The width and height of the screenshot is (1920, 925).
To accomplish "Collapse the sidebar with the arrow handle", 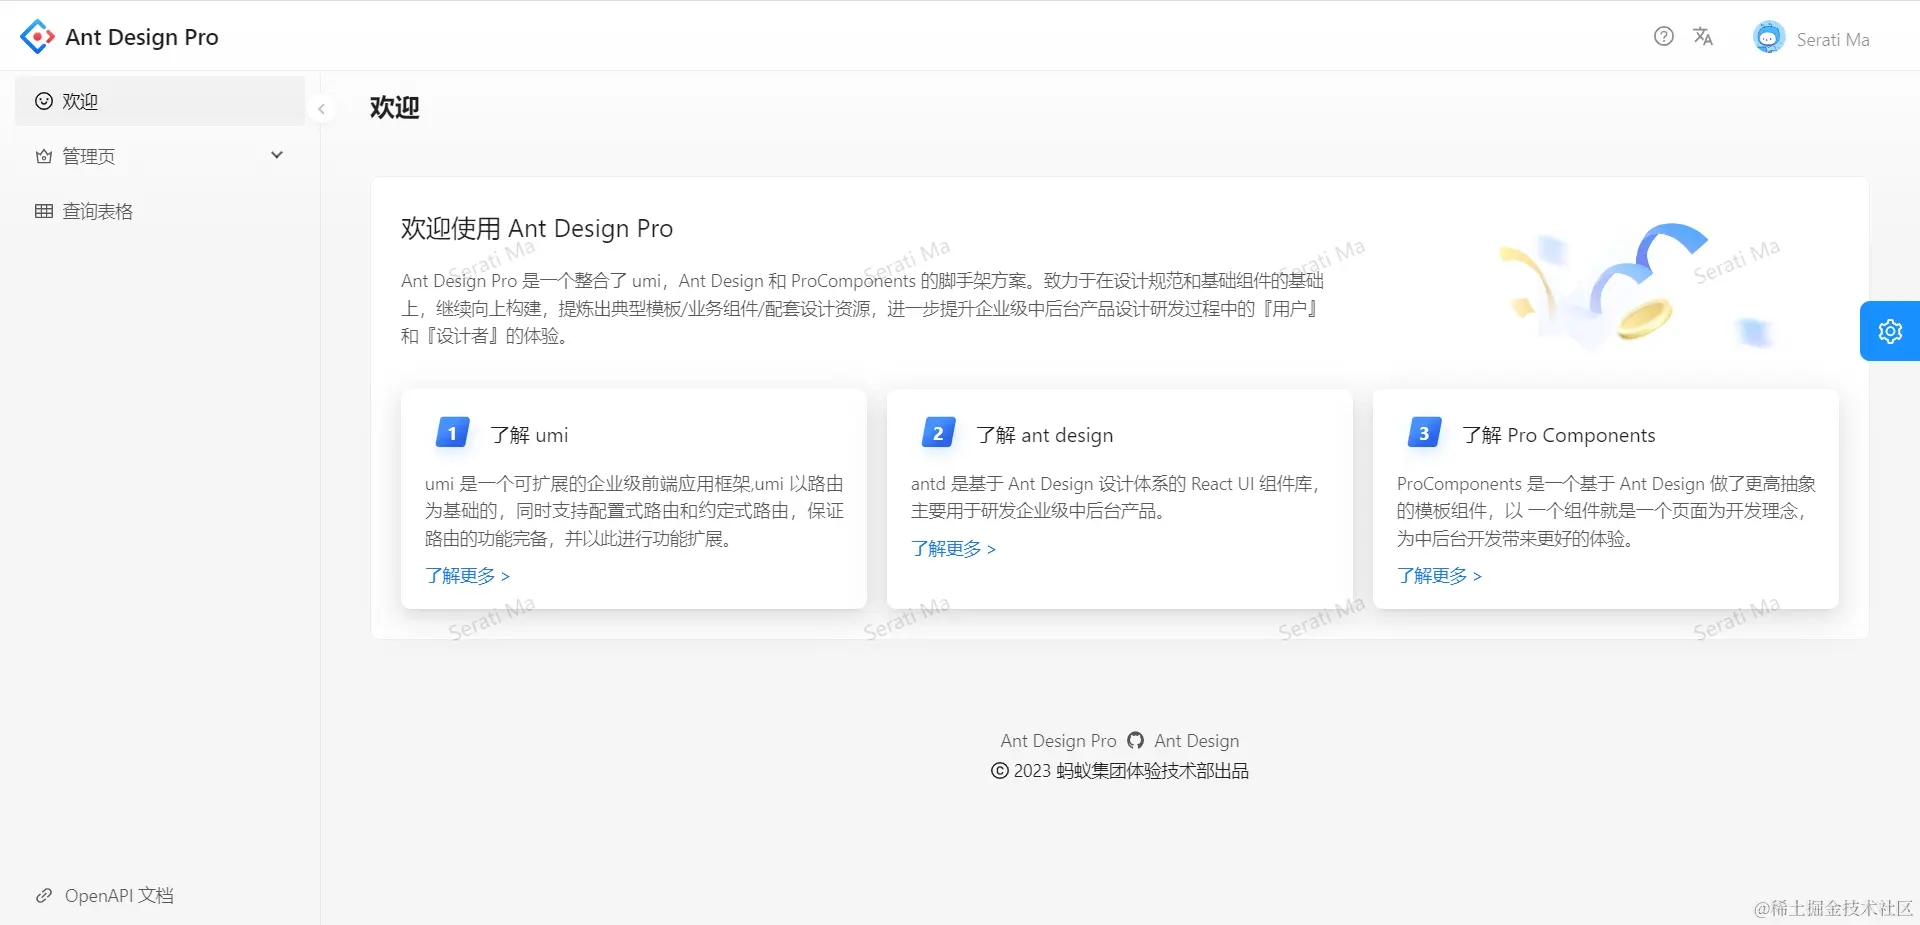I will point(321,109).
